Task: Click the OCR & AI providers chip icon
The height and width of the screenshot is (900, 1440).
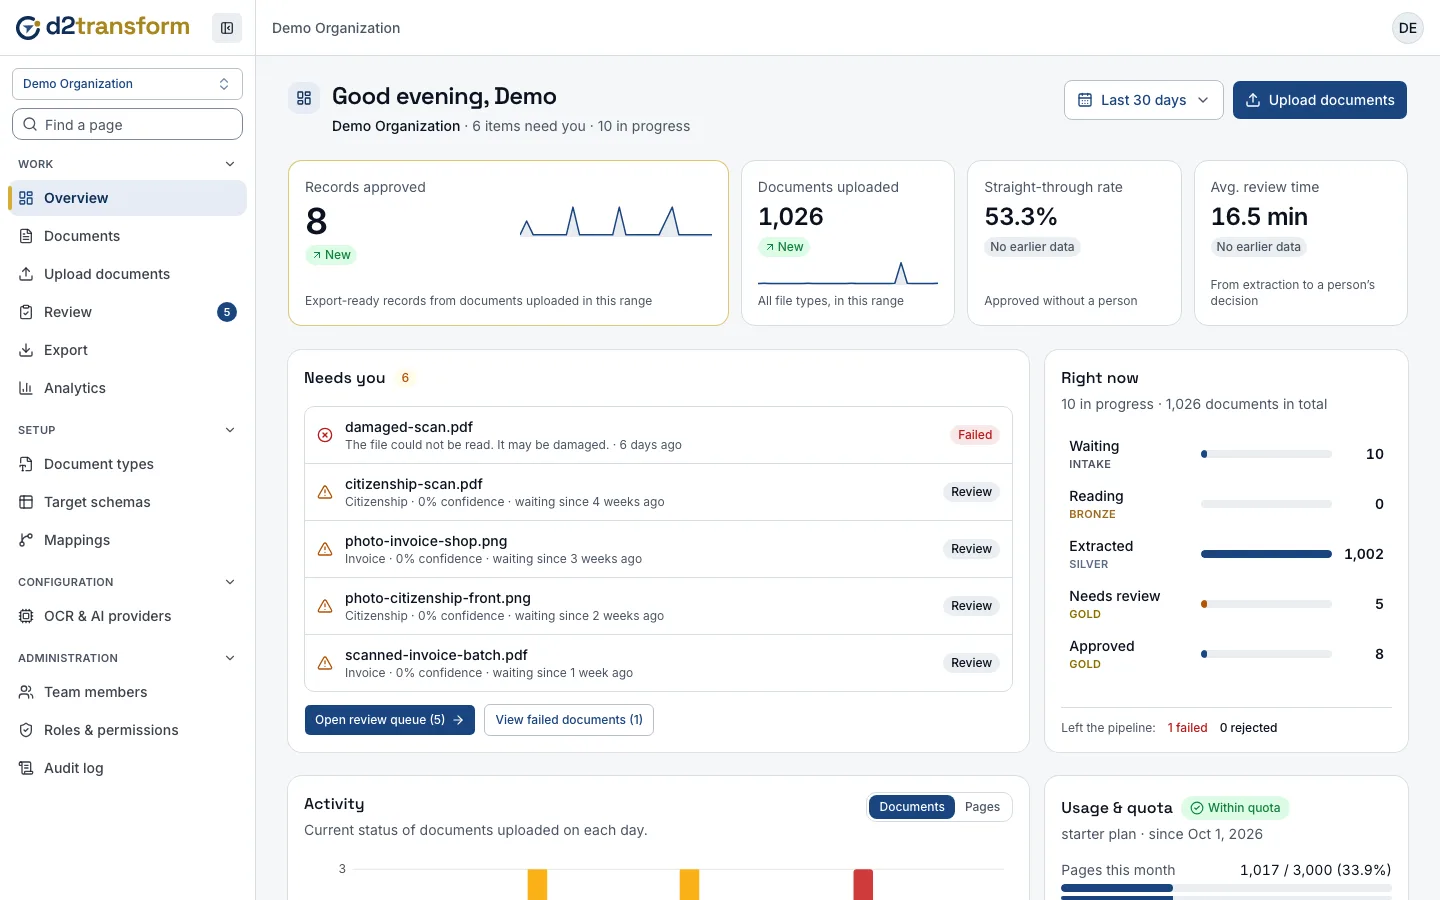Action: (26, 616)
